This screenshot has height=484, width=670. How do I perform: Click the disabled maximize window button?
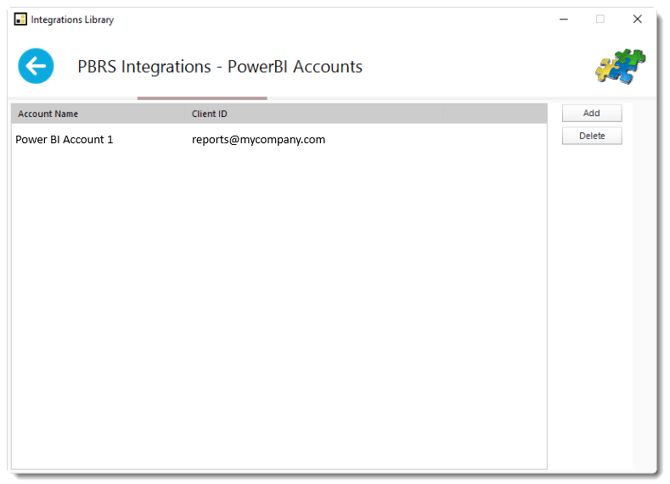point(600,19)
